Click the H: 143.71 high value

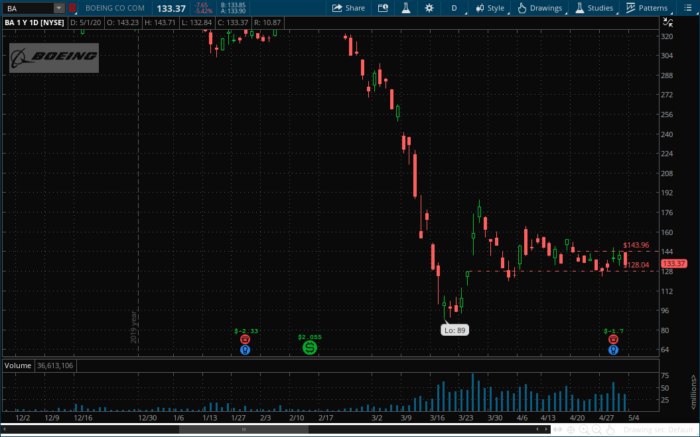click(x=159, y=22)
